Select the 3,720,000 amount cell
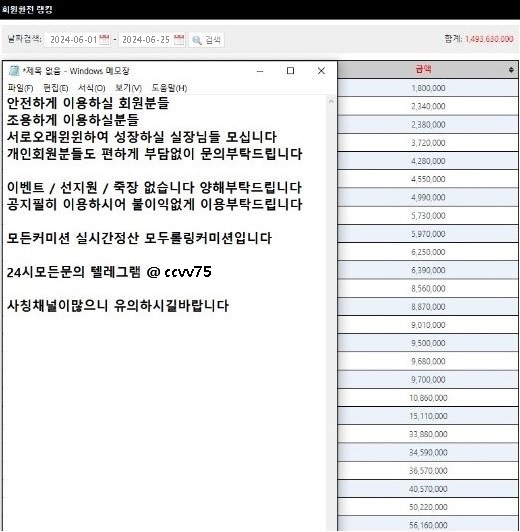 click(x=428, y=143)
